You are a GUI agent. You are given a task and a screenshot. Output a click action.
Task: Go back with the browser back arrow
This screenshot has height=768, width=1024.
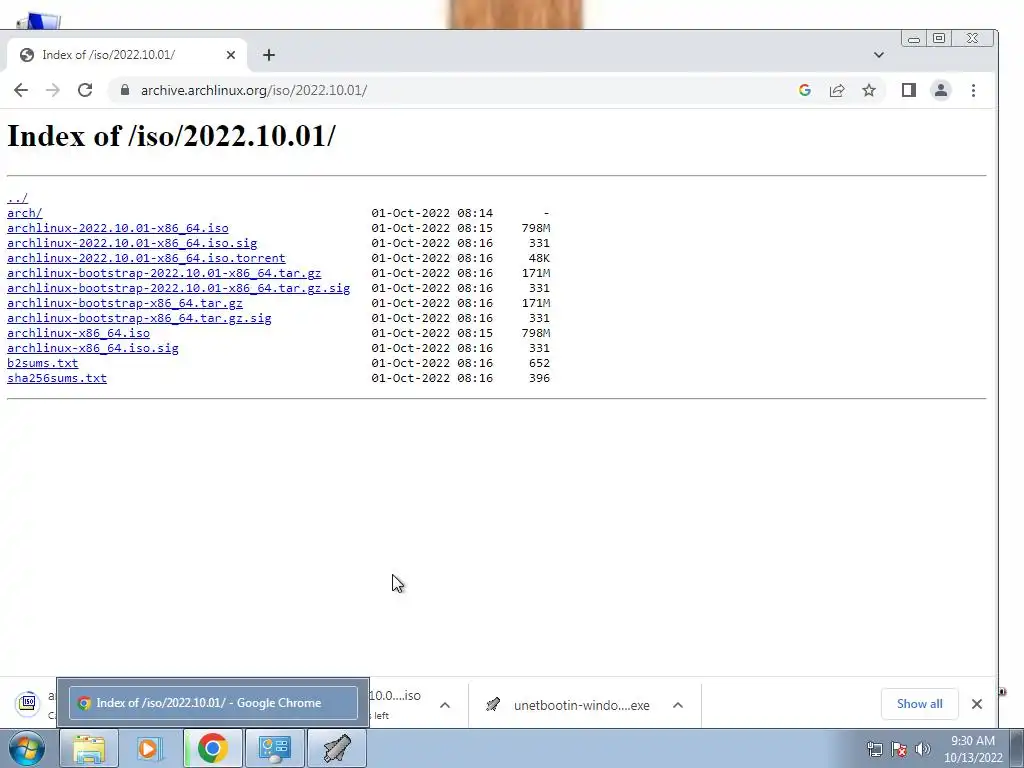(x=21, y=90)
